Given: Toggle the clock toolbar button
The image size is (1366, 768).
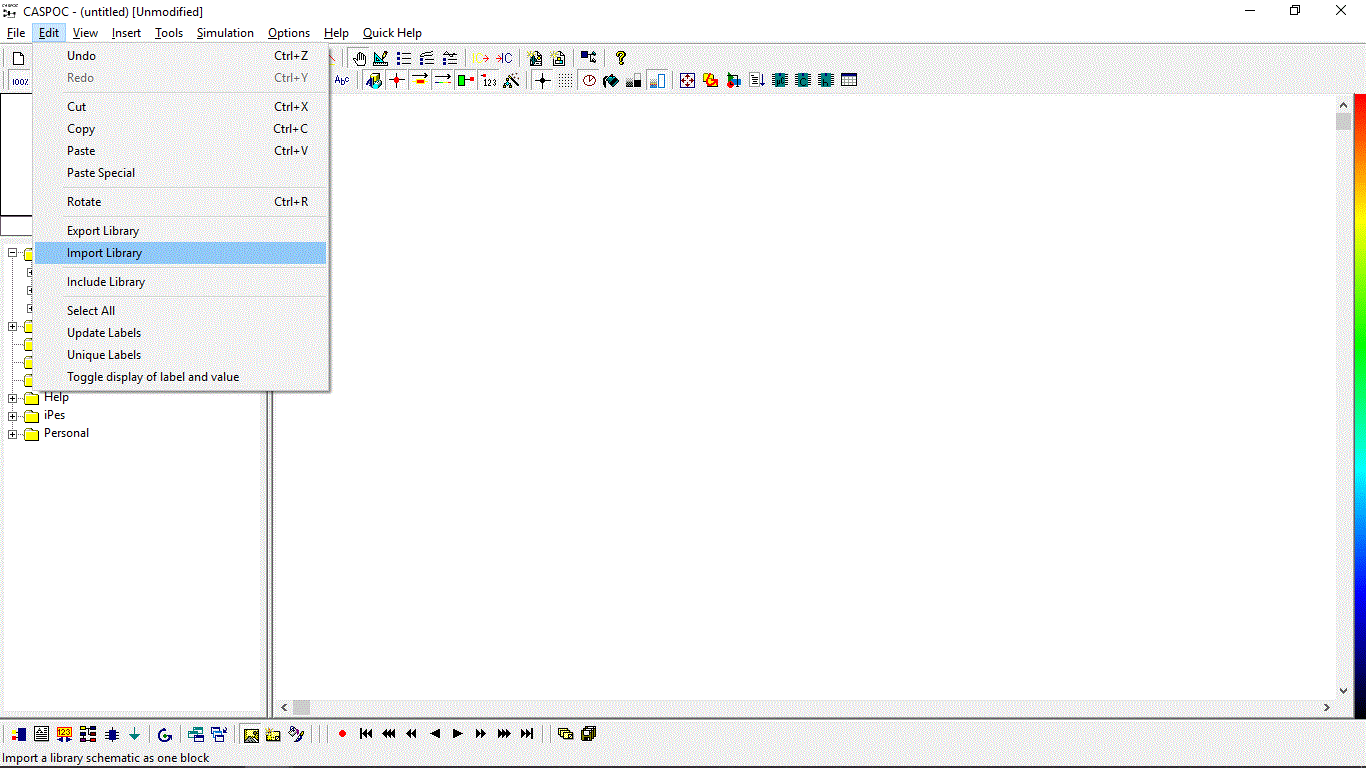Looking at the screenshot, I should (x=589, y=80).
